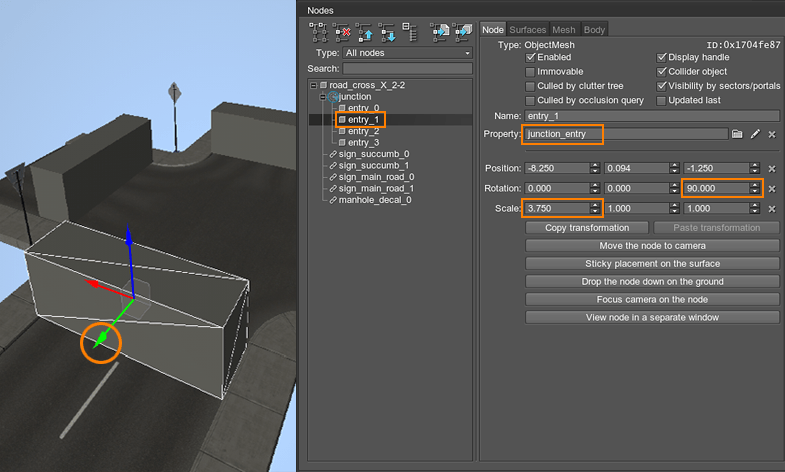Click the Copy transformation button
Viewport: 785px width, 472px height.
586,227
